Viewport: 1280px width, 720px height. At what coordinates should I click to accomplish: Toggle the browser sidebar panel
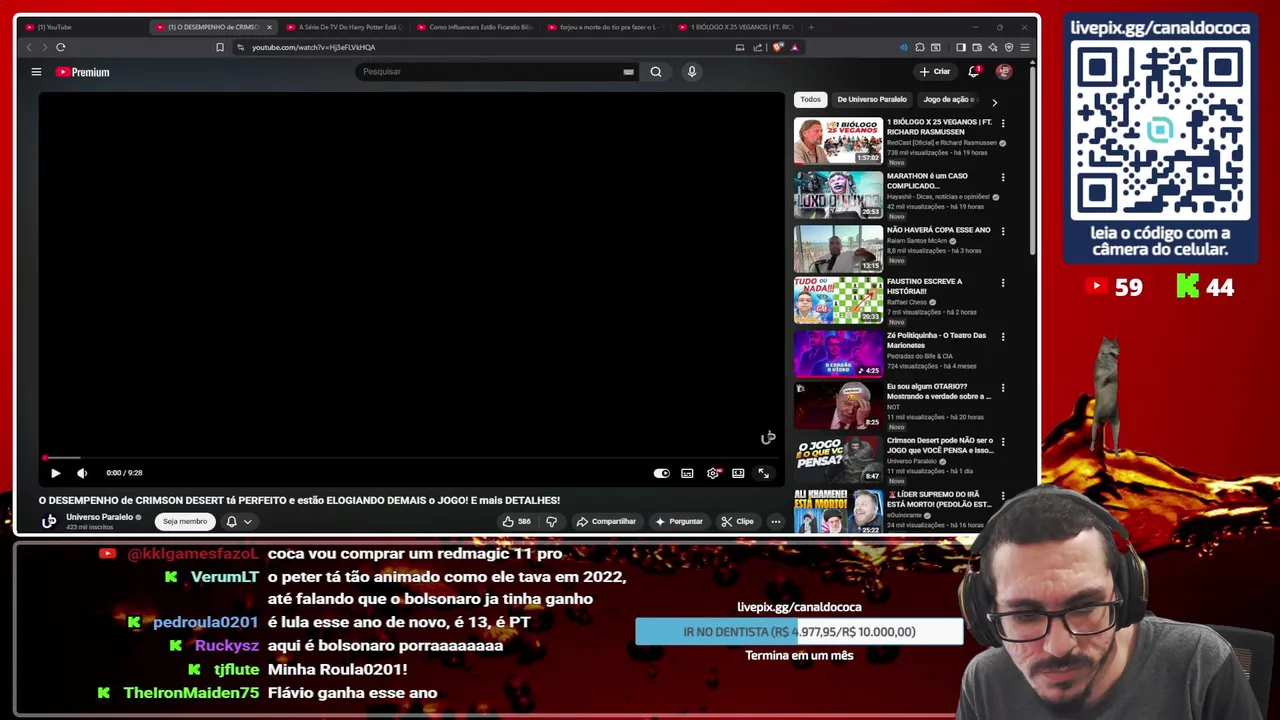point(961,47)
